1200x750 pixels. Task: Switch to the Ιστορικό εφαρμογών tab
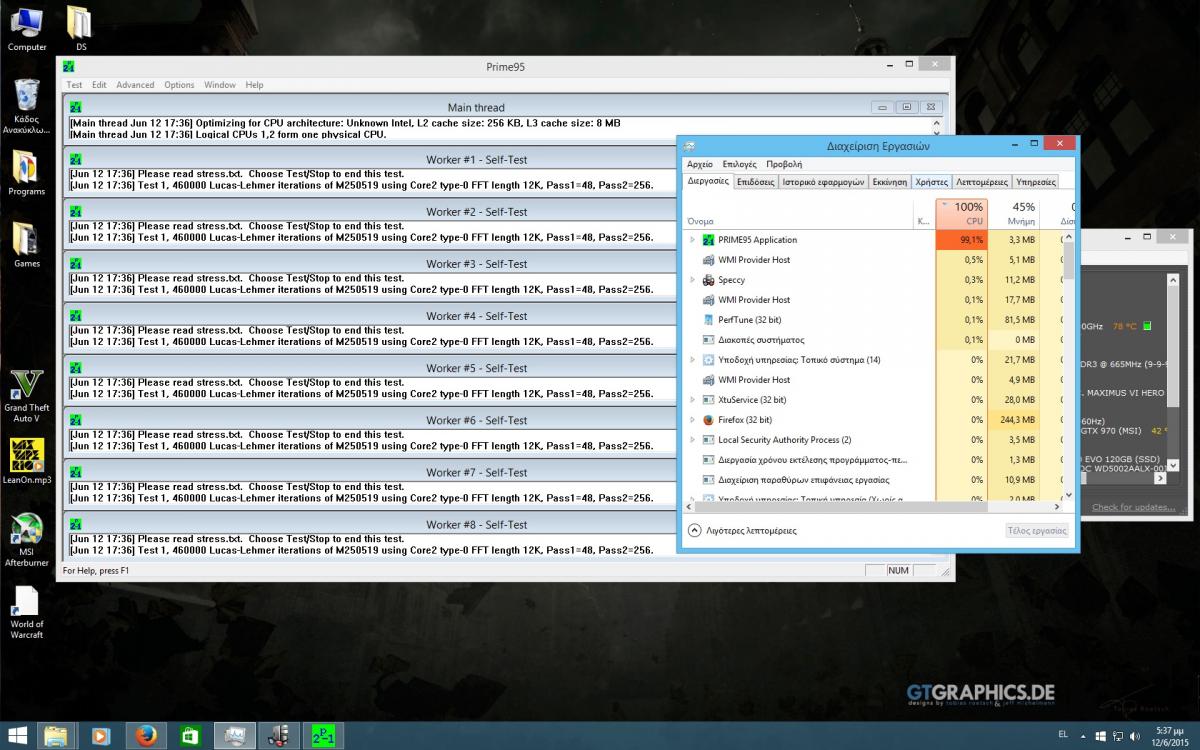click(823, 182)
